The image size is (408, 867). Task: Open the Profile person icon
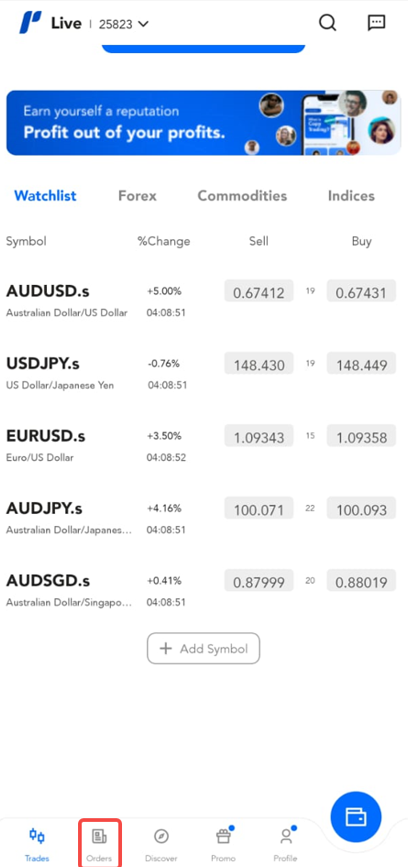(x=286, y=836)
